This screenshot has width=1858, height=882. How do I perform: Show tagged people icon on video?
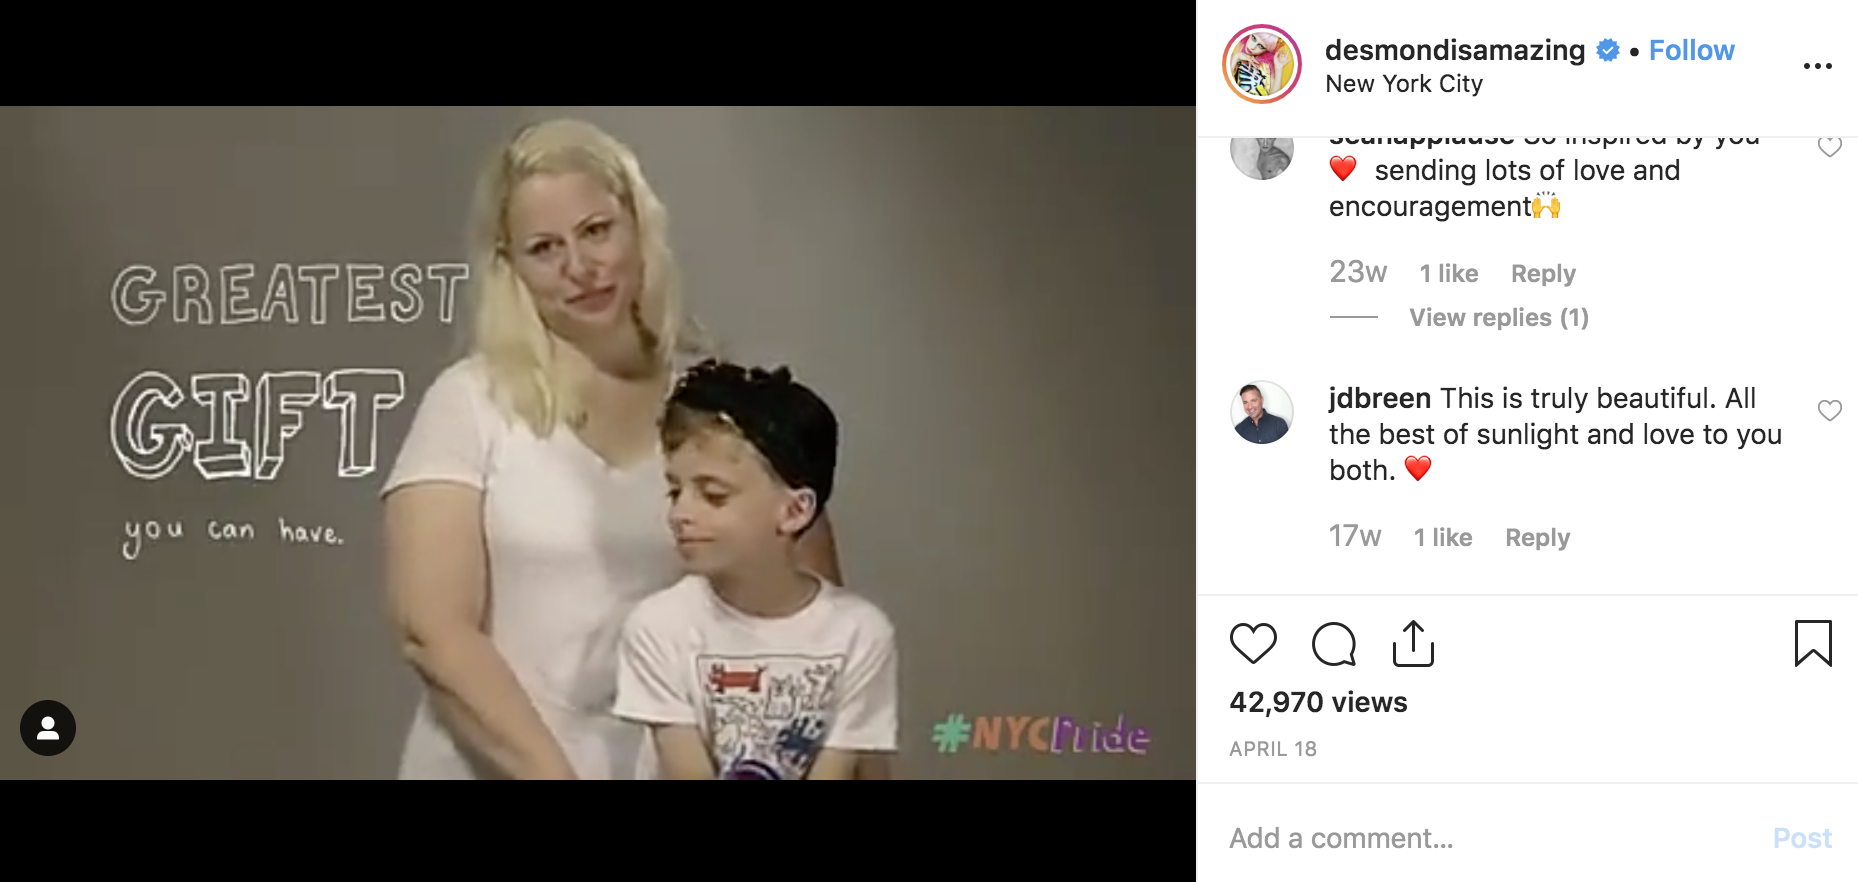(48, 728)
